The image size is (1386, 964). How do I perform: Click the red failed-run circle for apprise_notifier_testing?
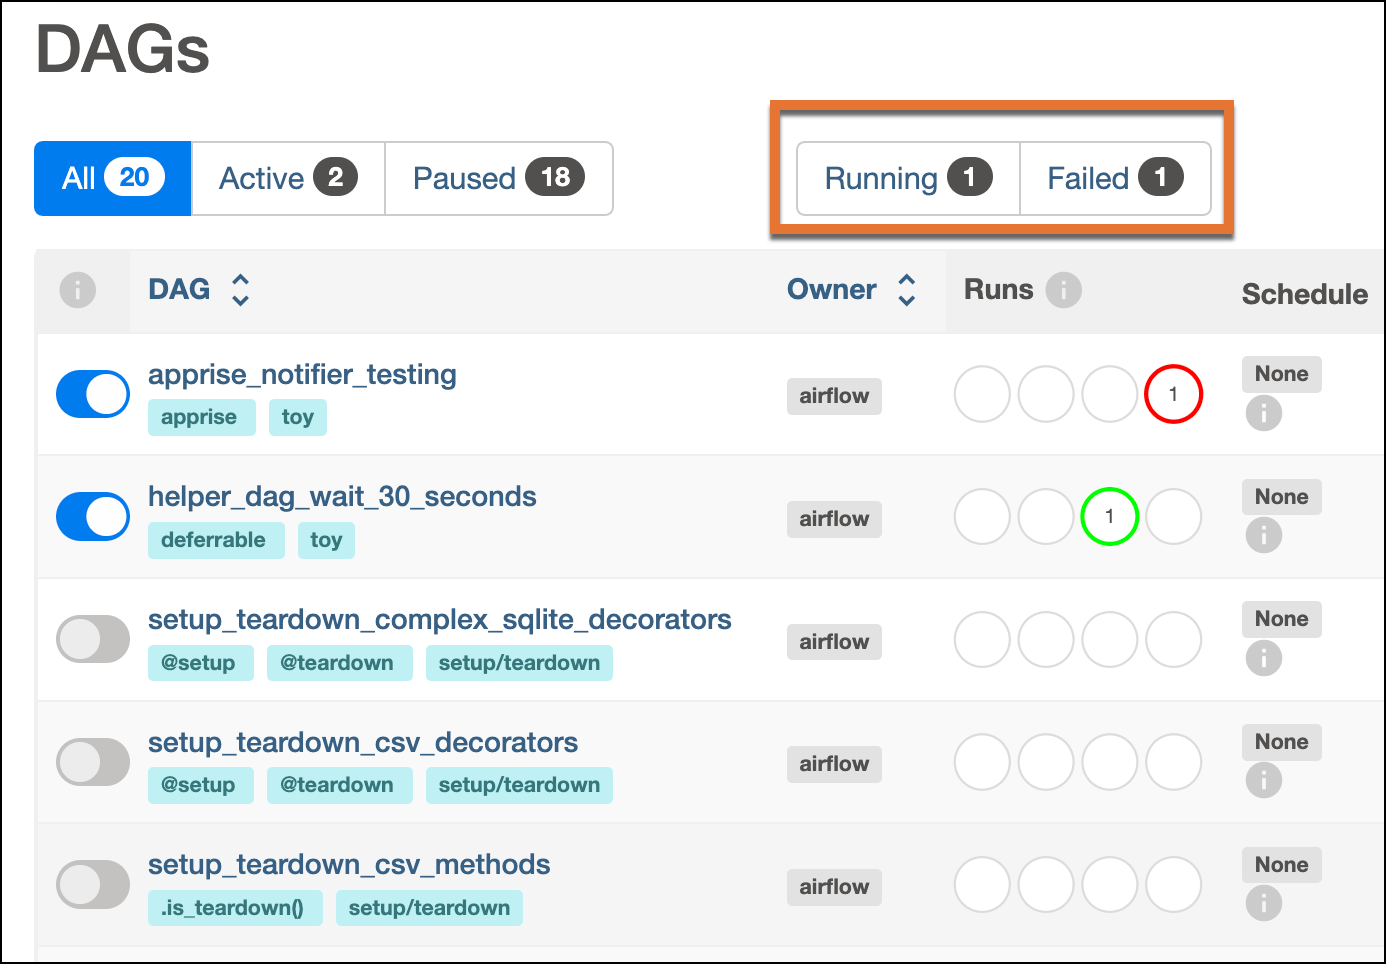(1173, 394)
